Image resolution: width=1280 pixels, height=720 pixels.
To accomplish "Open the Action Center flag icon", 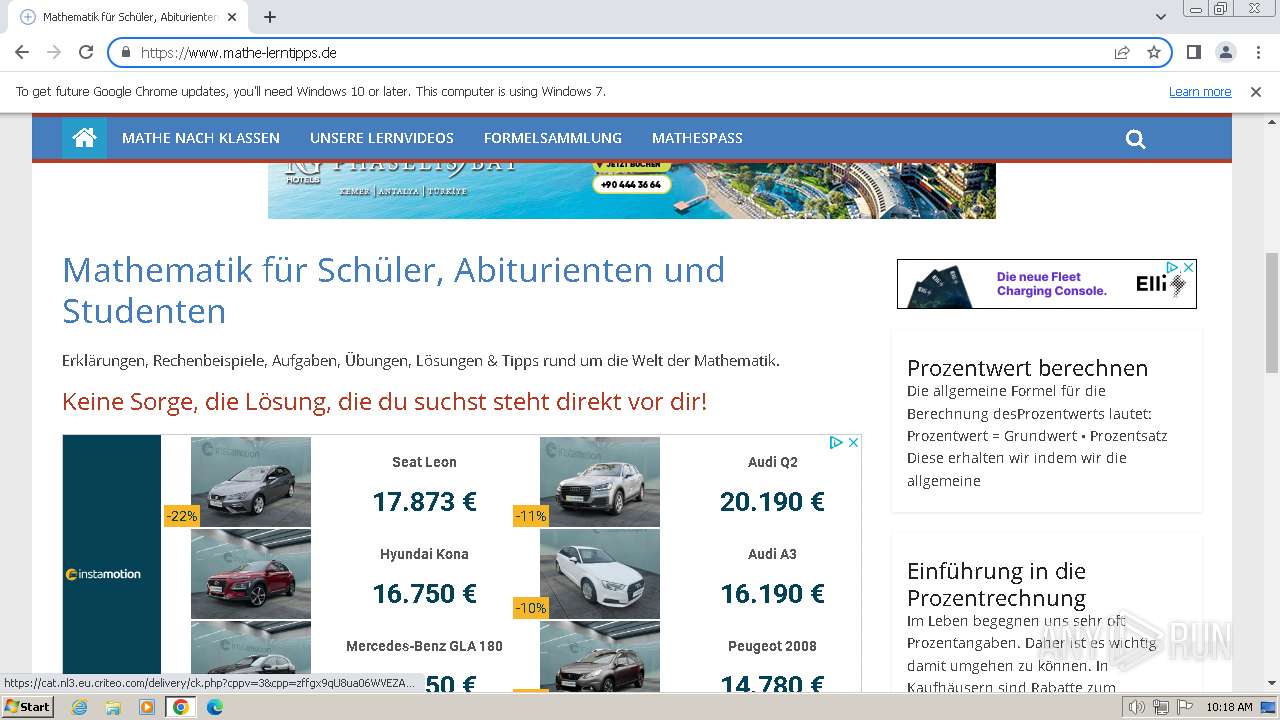I will (1184, 707).
